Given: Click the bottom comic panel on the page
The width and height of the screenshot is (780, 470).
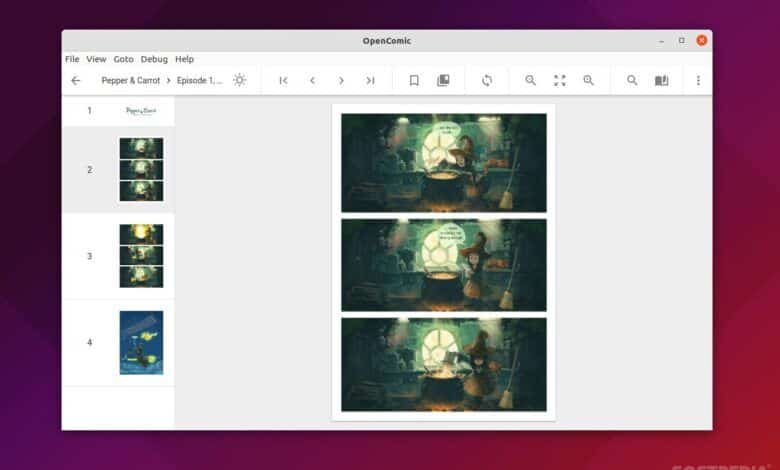Looking at the screenshot, I should [444, 365].
